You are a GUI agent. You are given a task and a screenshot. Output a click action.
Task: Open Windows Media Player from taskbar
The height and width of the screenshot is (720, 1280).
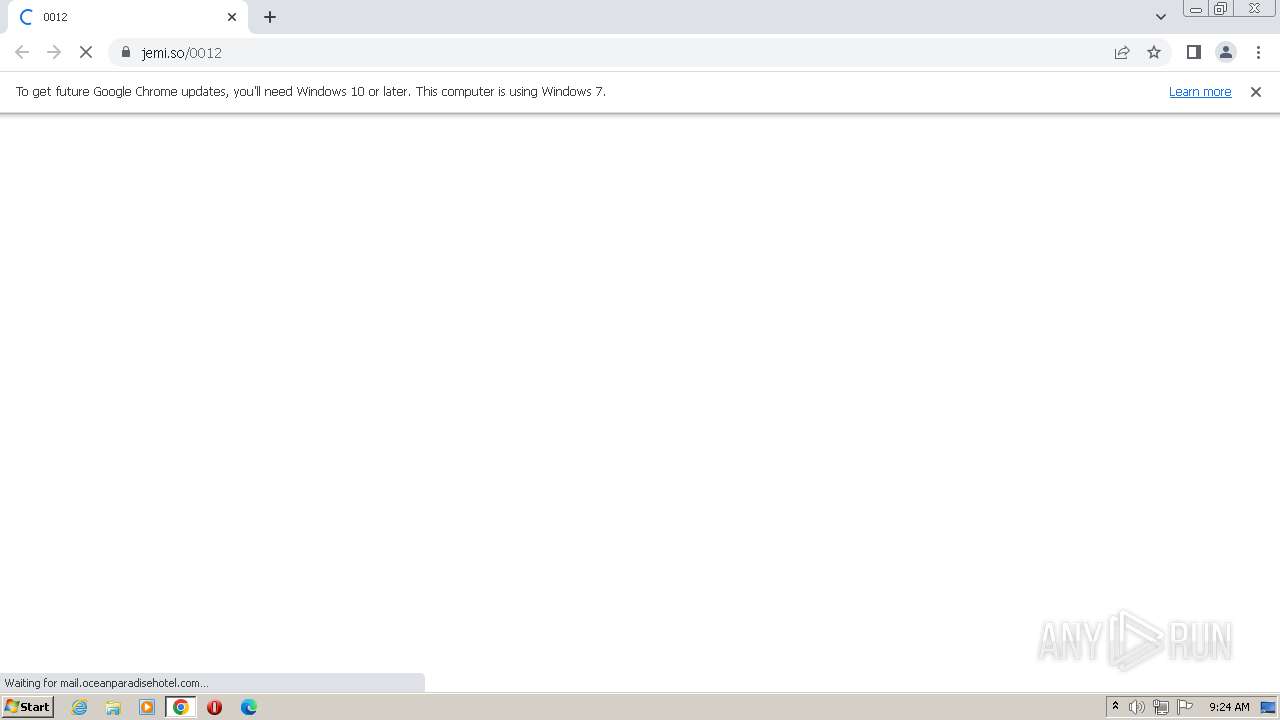[147, 707]
